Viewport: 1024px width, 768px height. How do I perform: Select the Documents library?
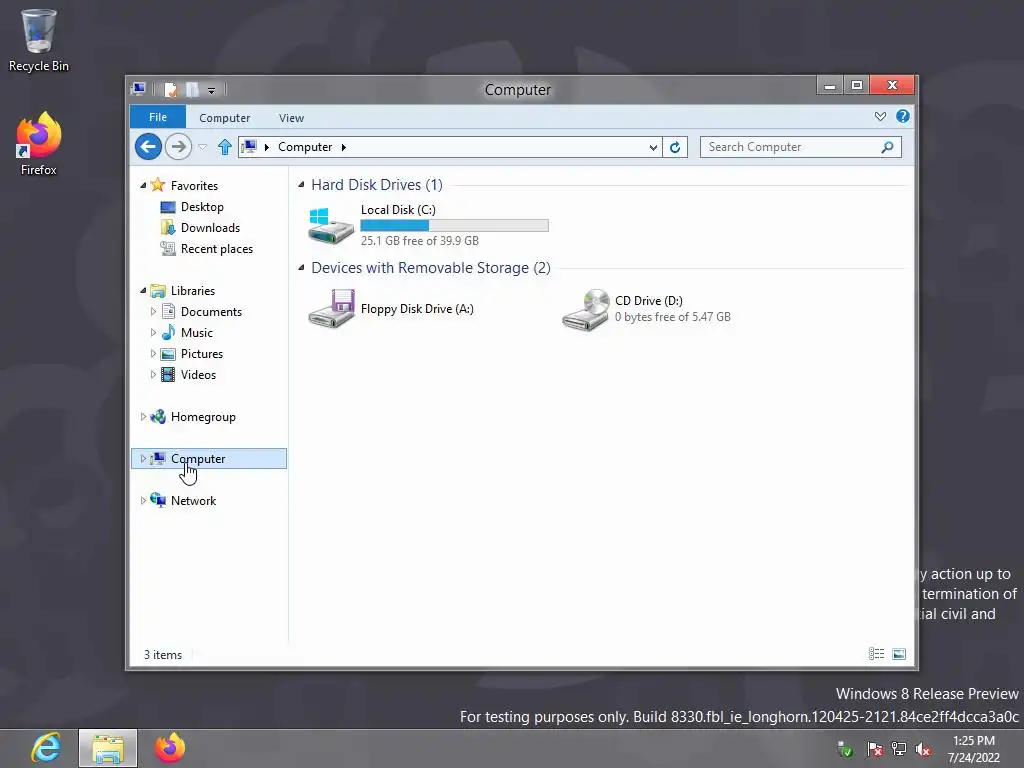click(211, 312)
